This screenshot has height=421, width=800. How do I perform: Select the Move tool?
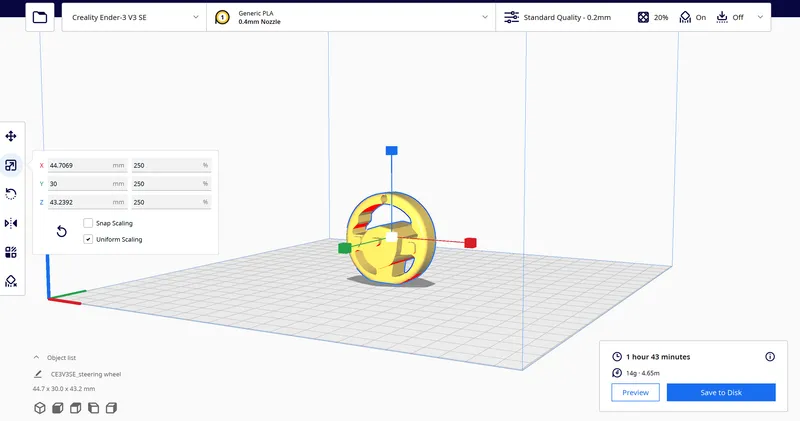click(11, 136)
